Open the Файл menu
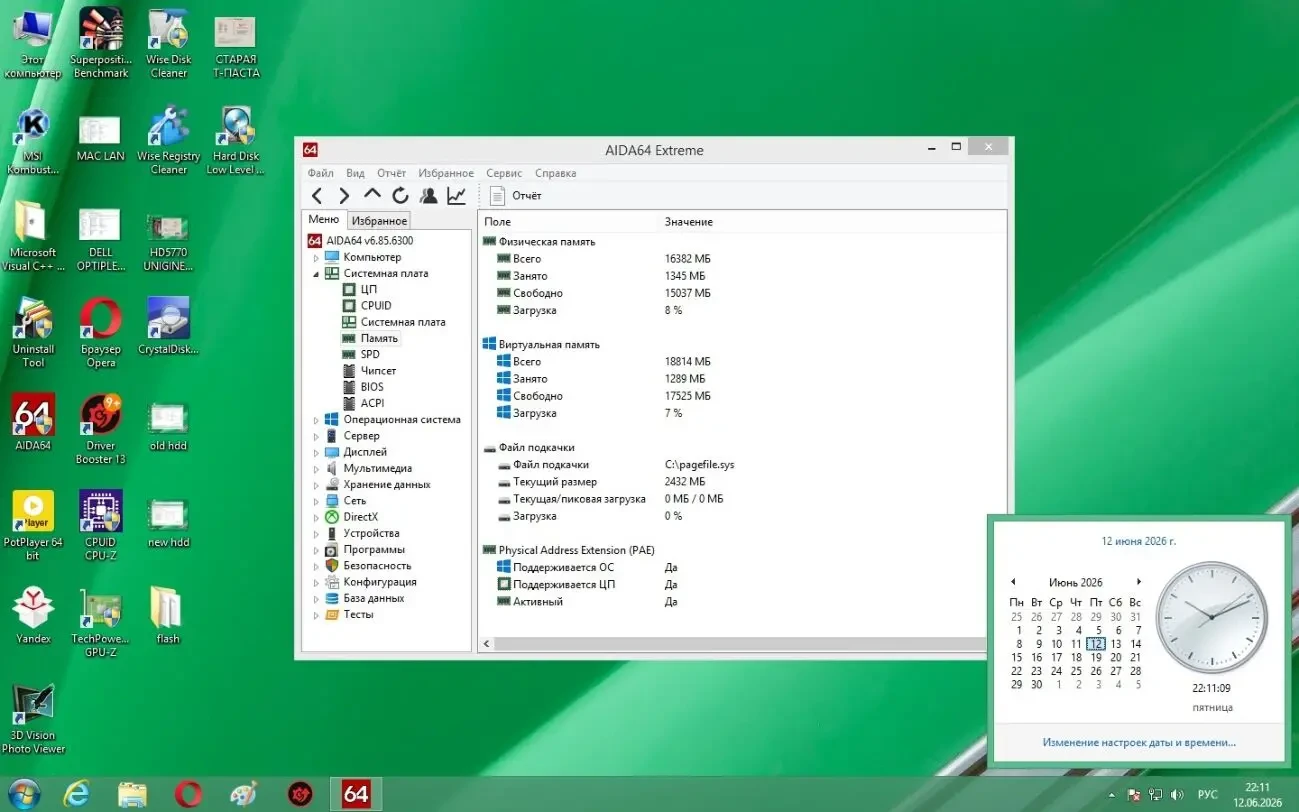 (x=321, y=173)
